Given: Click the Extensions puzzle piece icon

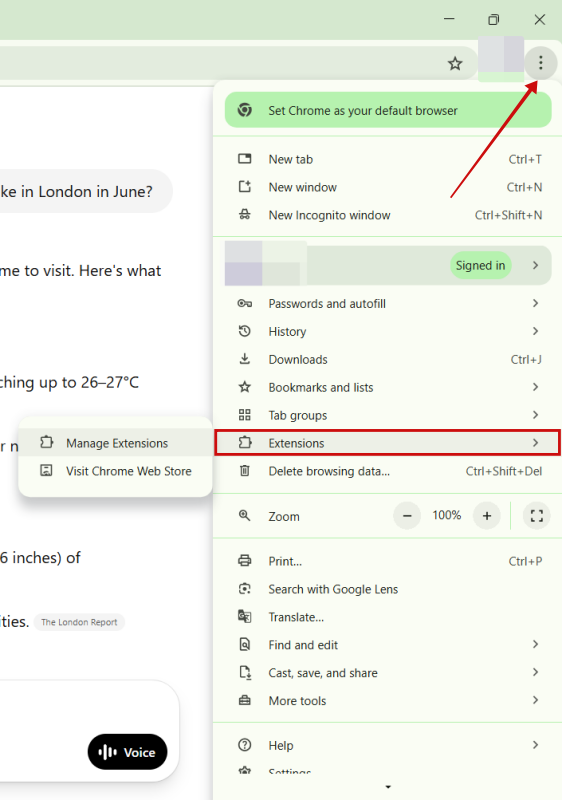Looking at the screenshot, I should click(x=245, y=442).
